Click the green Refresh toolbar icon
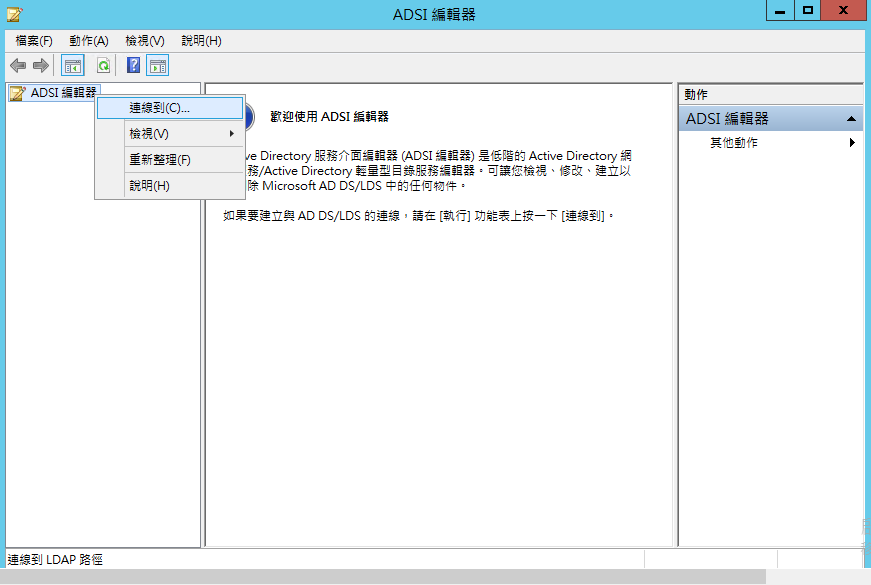The image size is (871, 585). tap(103, 66)
